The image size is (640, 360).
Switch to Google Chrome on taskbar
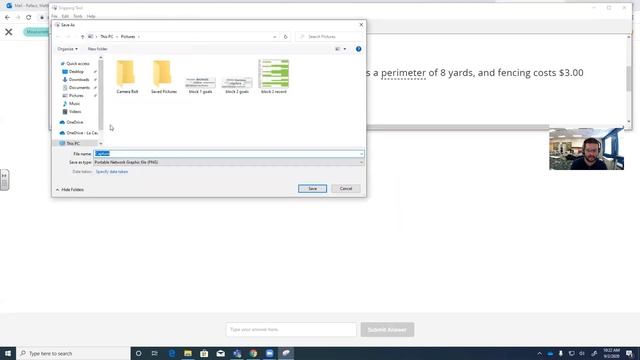click(x=253, y=353)
